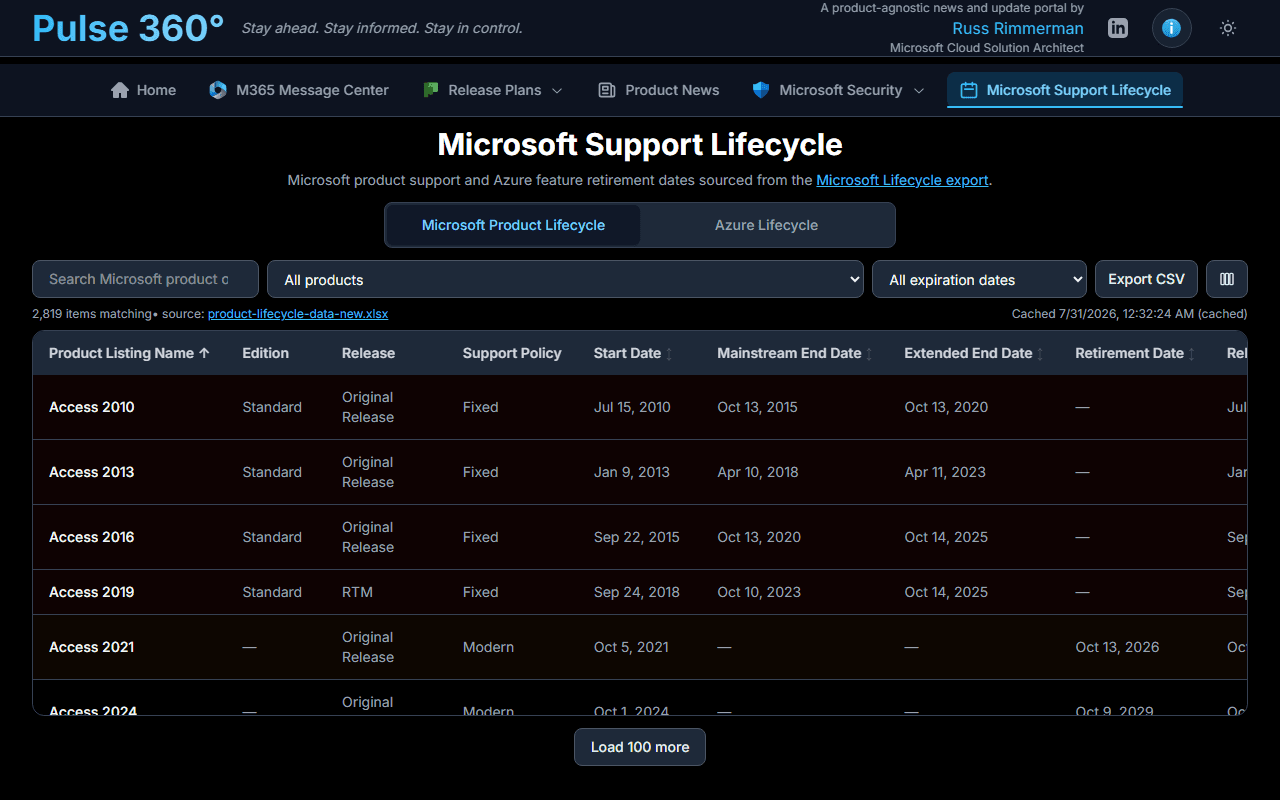The image size is (1280, 800).
Task: Click the Search Microsoft product input field
Action: [145, 279]
